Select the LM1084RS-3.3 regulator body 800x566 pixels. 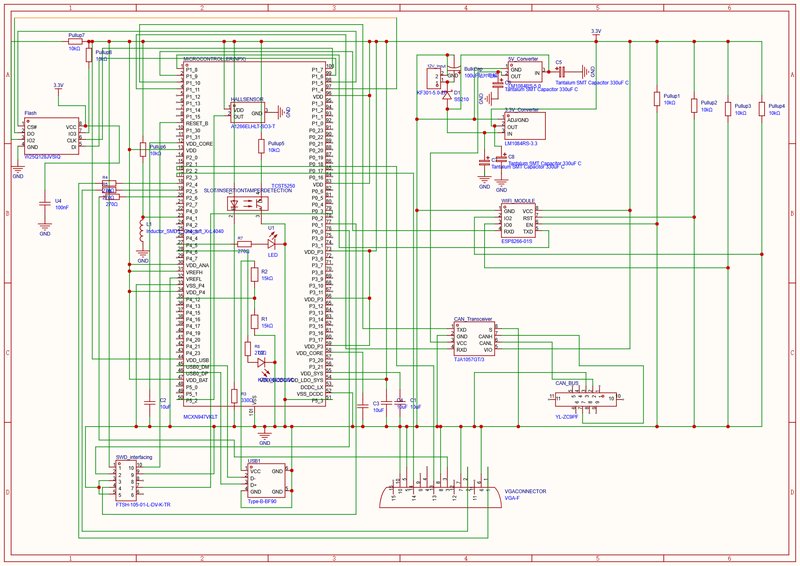525,127
